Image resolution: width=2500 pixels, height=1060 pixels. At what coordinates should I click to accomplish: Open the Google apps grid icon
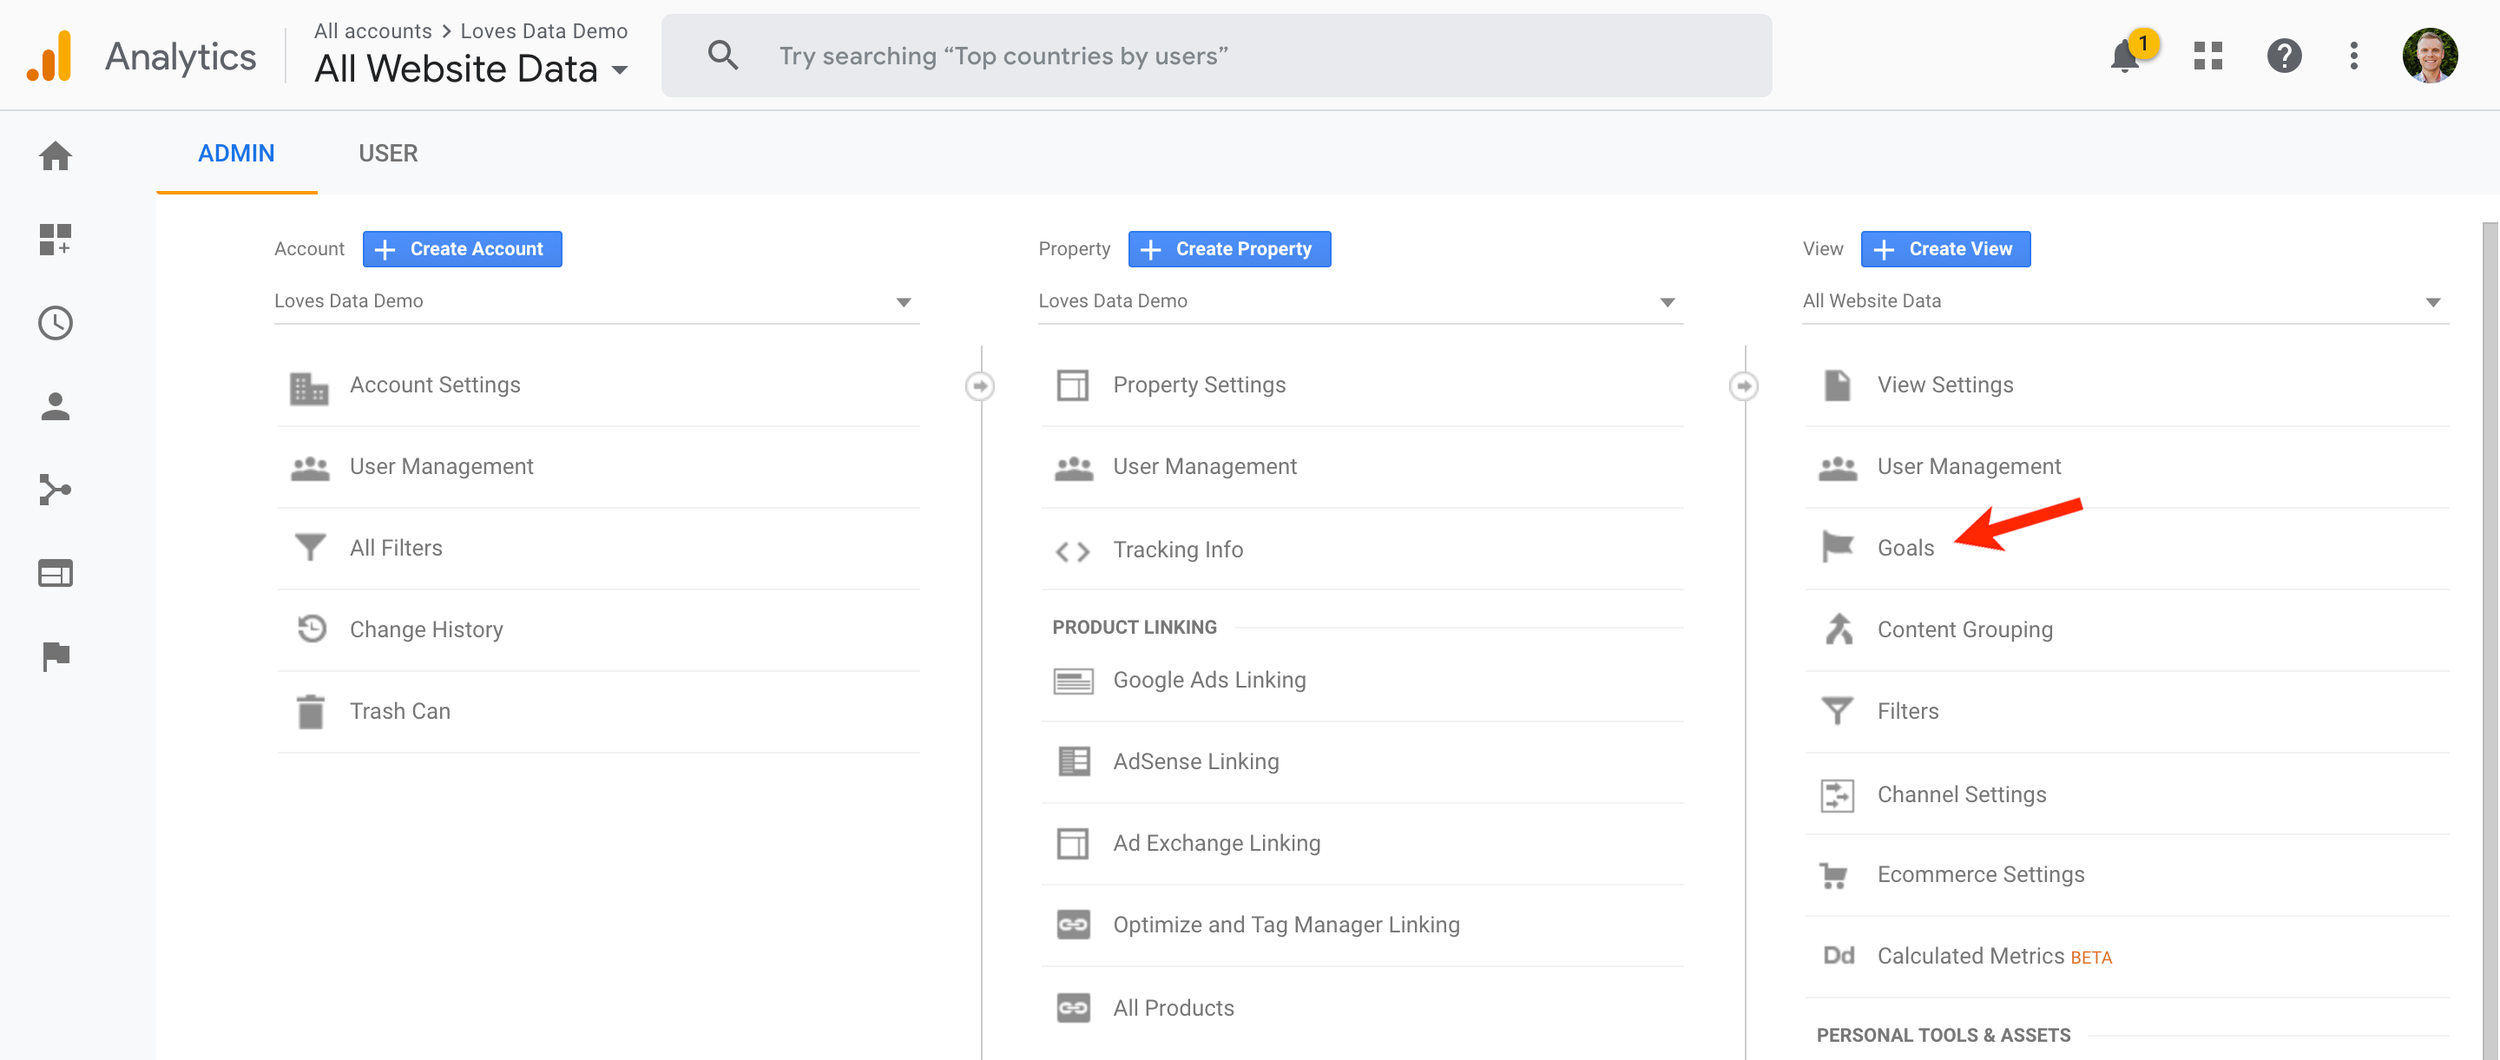(2208, 56)
